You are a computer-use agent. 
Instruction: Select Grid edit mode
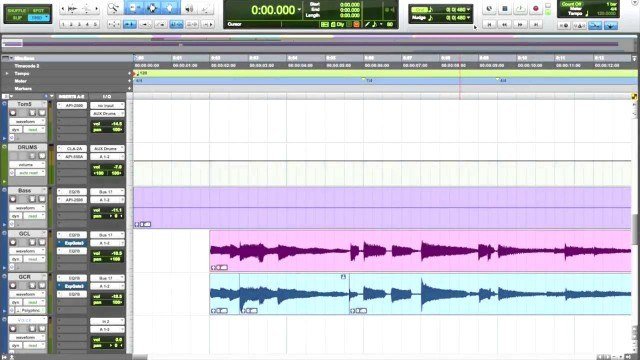[39, 18]
